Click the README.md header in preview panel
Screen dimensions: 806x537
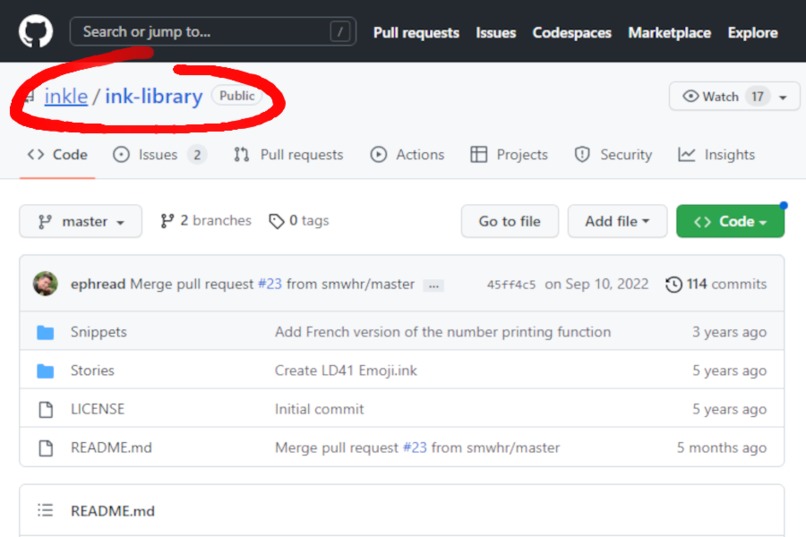click(x=113, y=511)
